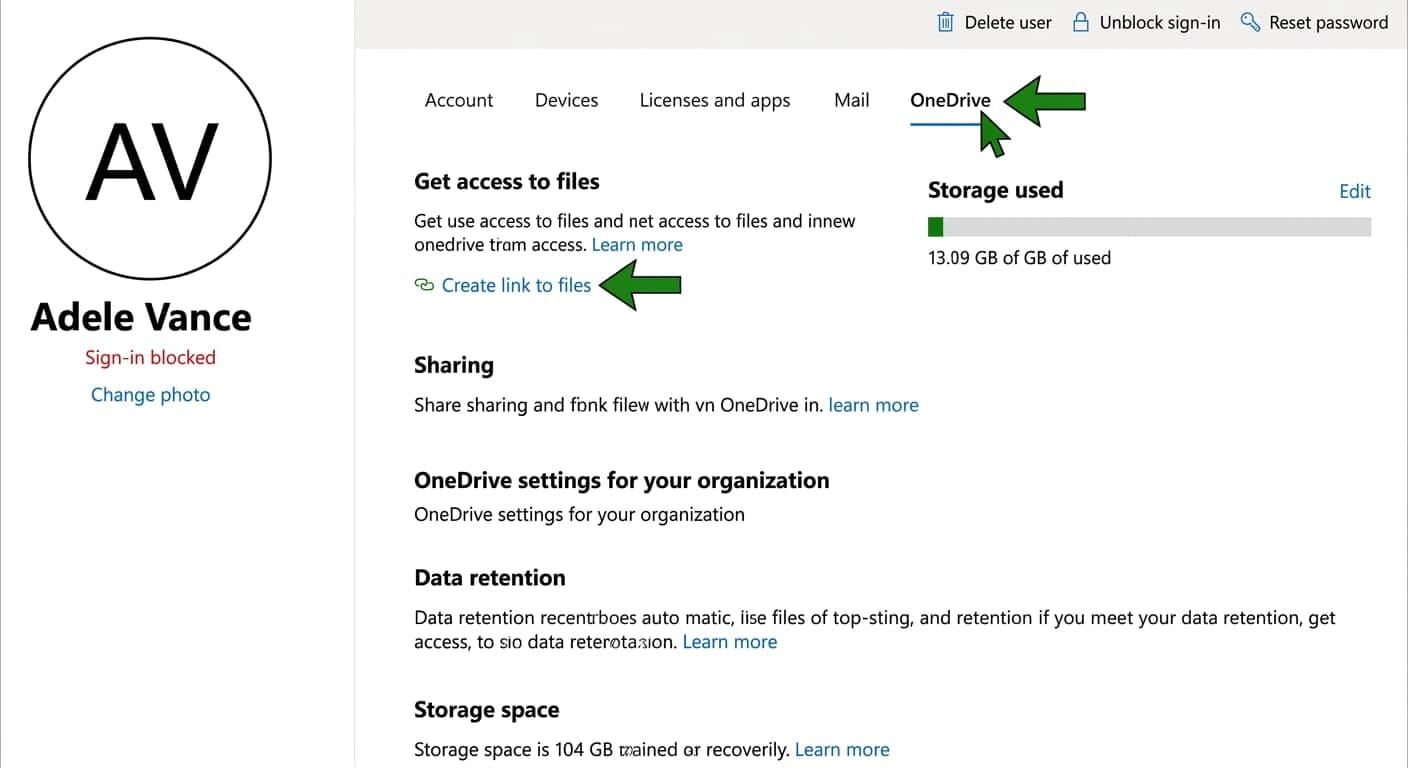Viewport: 1408px width, 768px height.
Task: Click the red Sign-in blocked status
Action: pyautogui.click(x=150, y=357)
